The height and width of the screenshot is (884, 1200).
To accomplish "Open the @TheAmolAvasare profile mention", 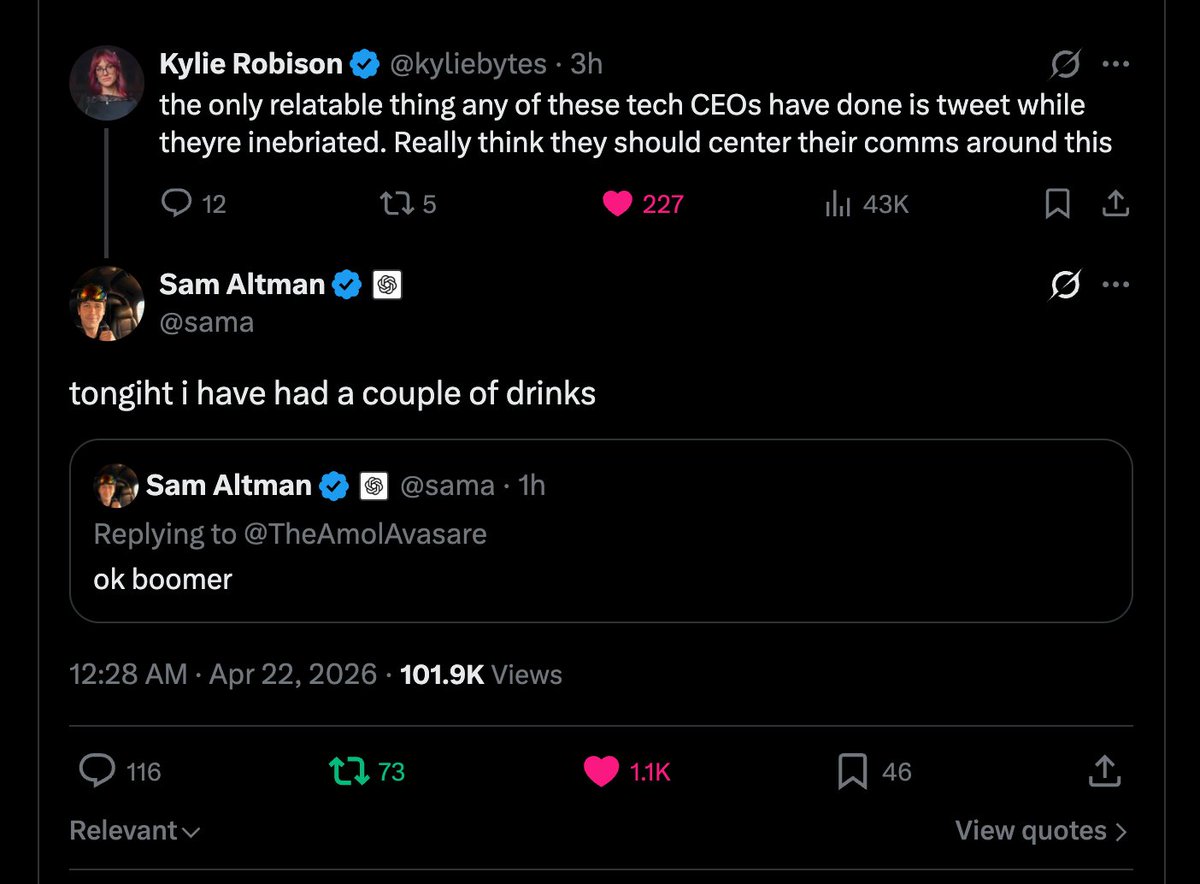I will 366,534.
